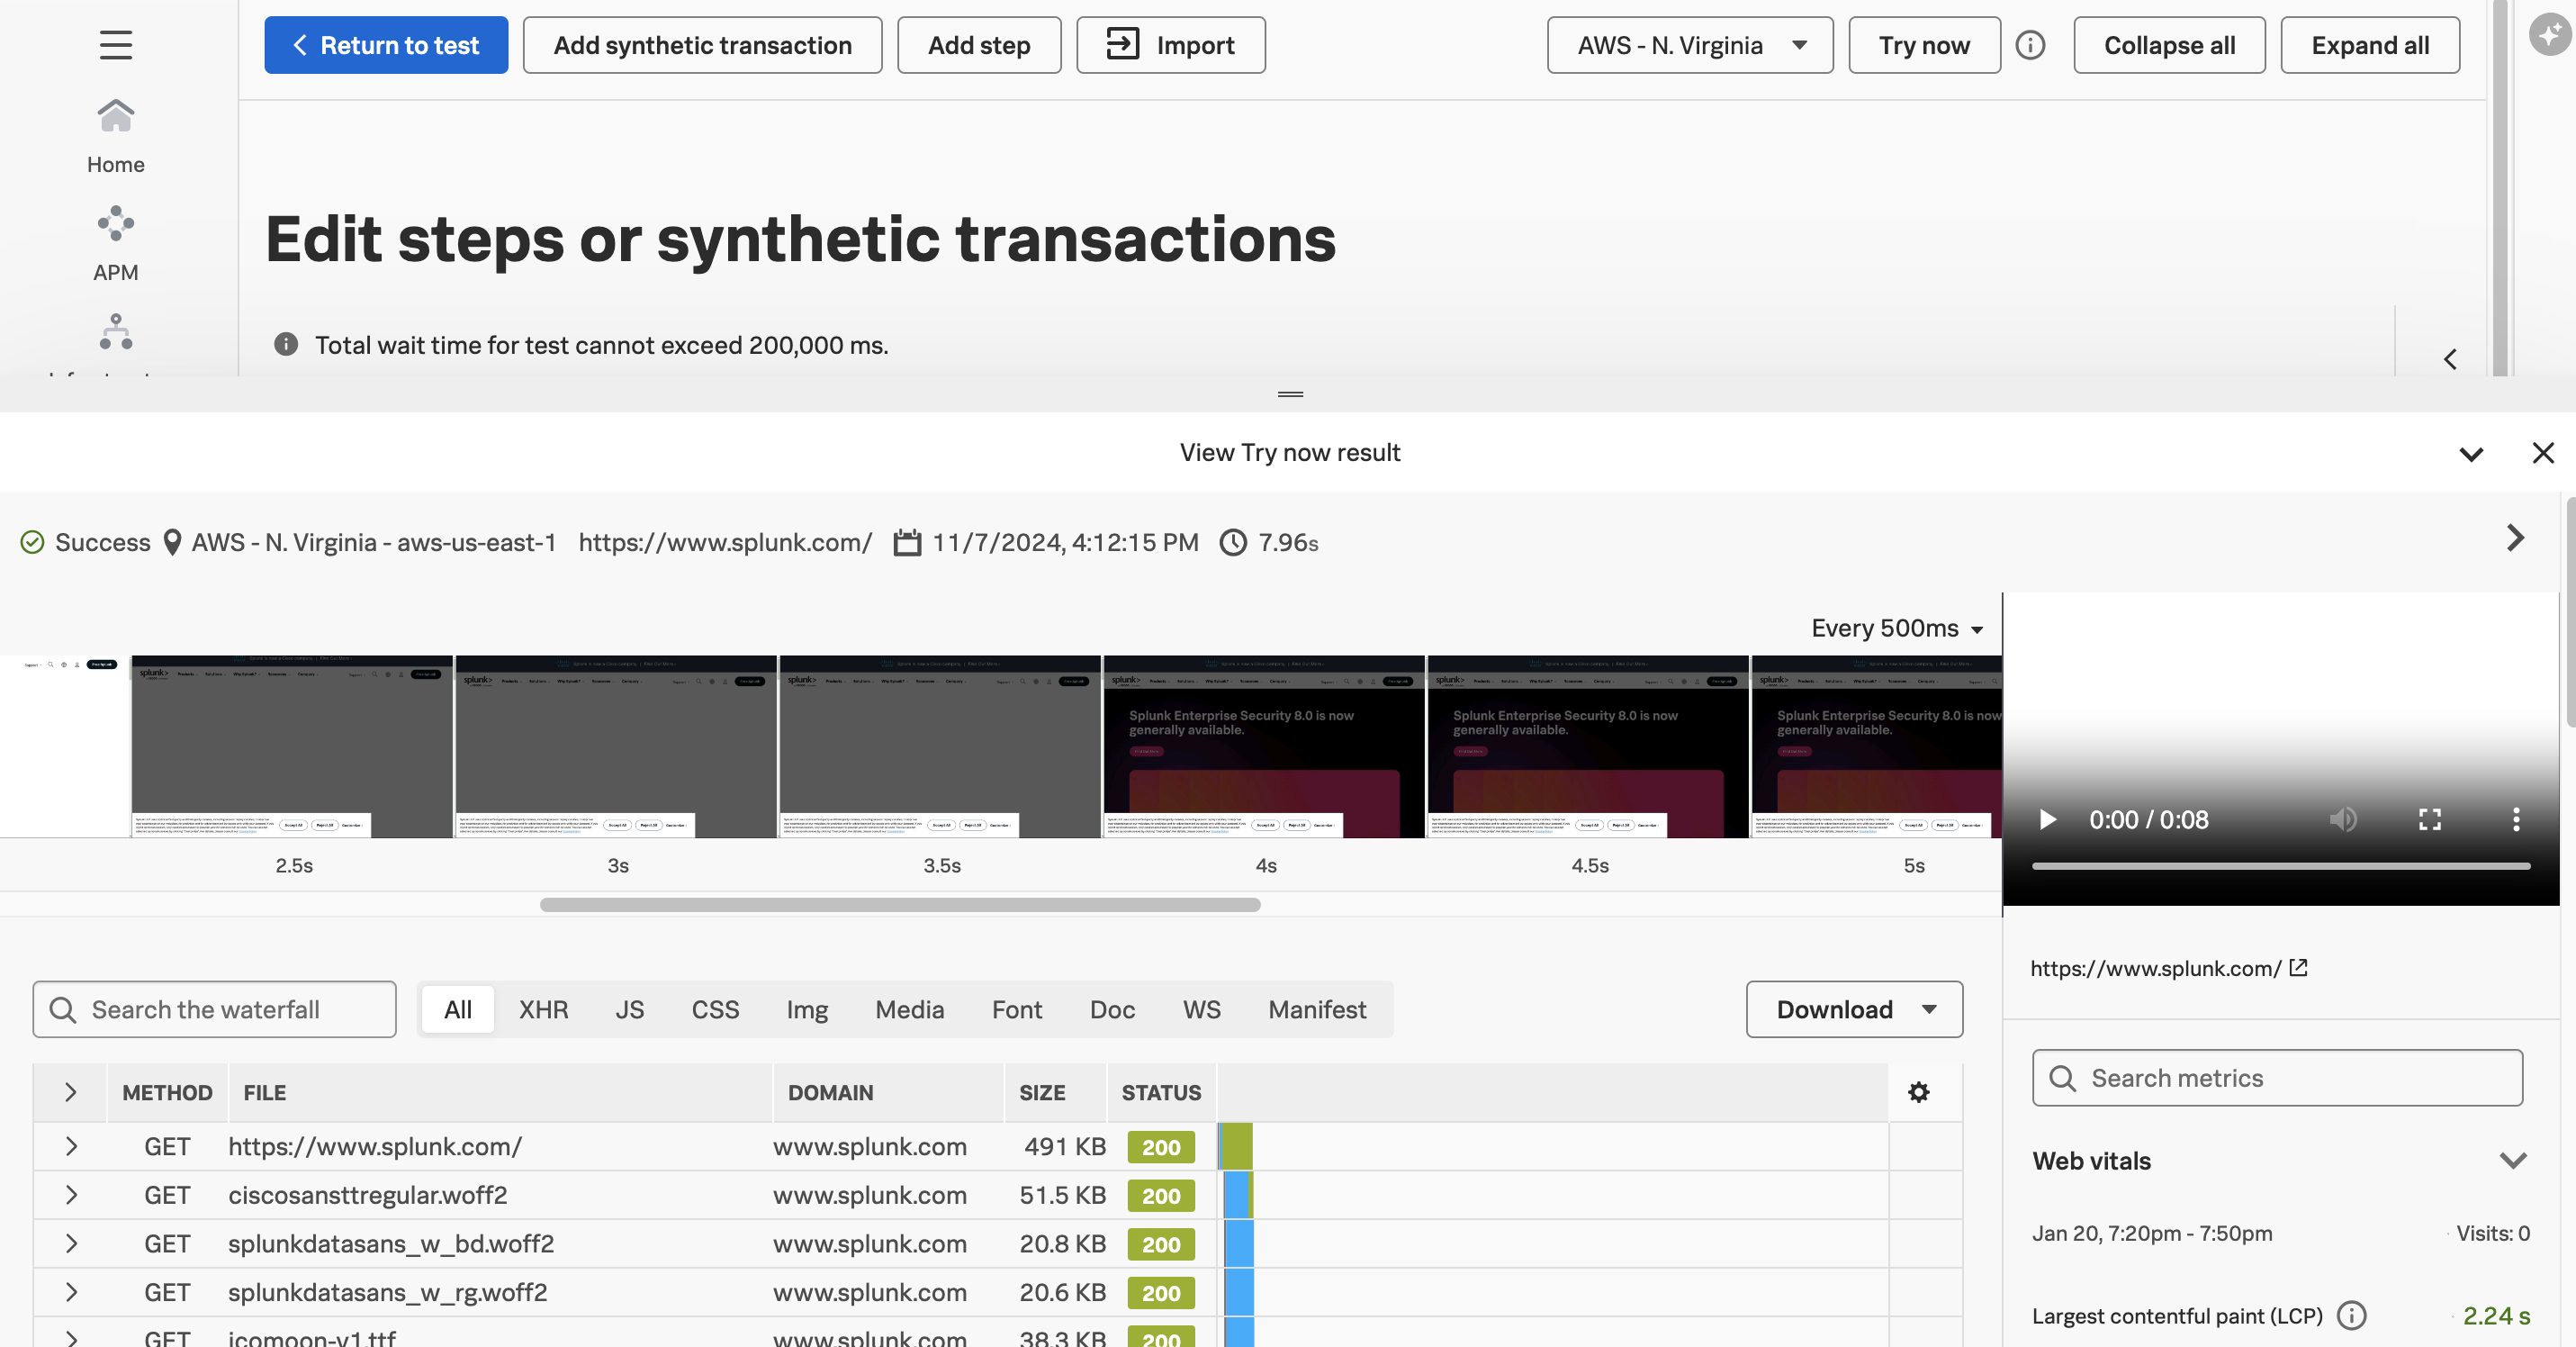Click Add synthetic transaction button
Image resolution: width=2576 pixels, height=1347 pixels.
pos(702,45)
